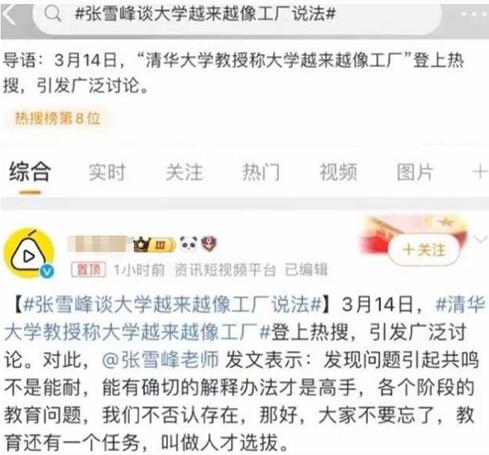Open hashtag #张雪峰谈大学越来越像工厂说法# in the post
489x455 pixels.
point(173,305)
